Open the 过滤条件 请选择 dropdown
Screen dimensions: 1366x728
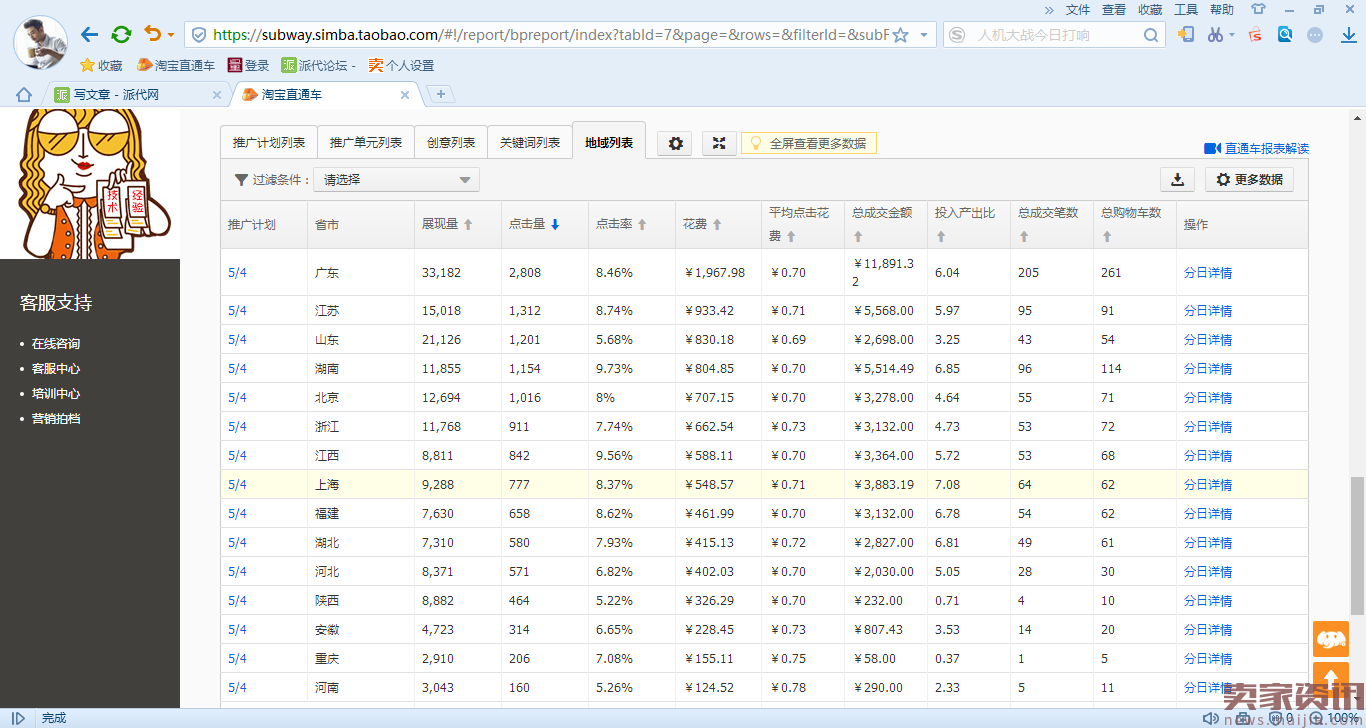tap(397, 180)
